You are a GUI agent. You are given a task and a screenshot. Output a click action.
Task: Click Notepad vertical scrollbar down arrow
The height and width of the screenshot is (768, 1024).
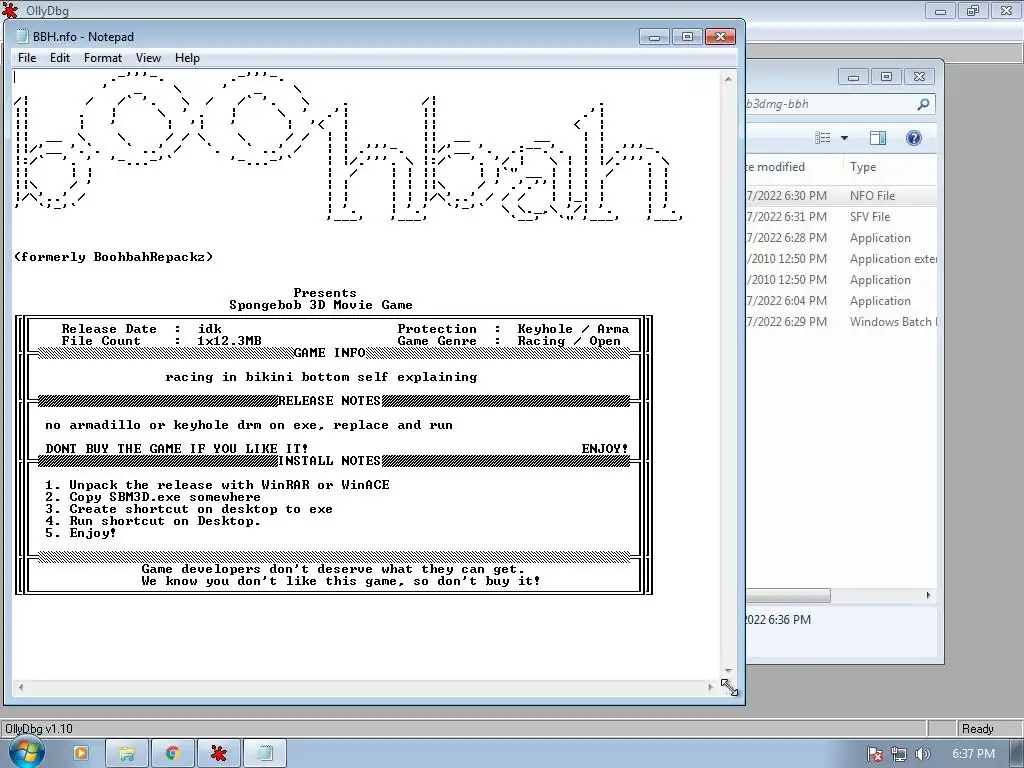(728, 671)
